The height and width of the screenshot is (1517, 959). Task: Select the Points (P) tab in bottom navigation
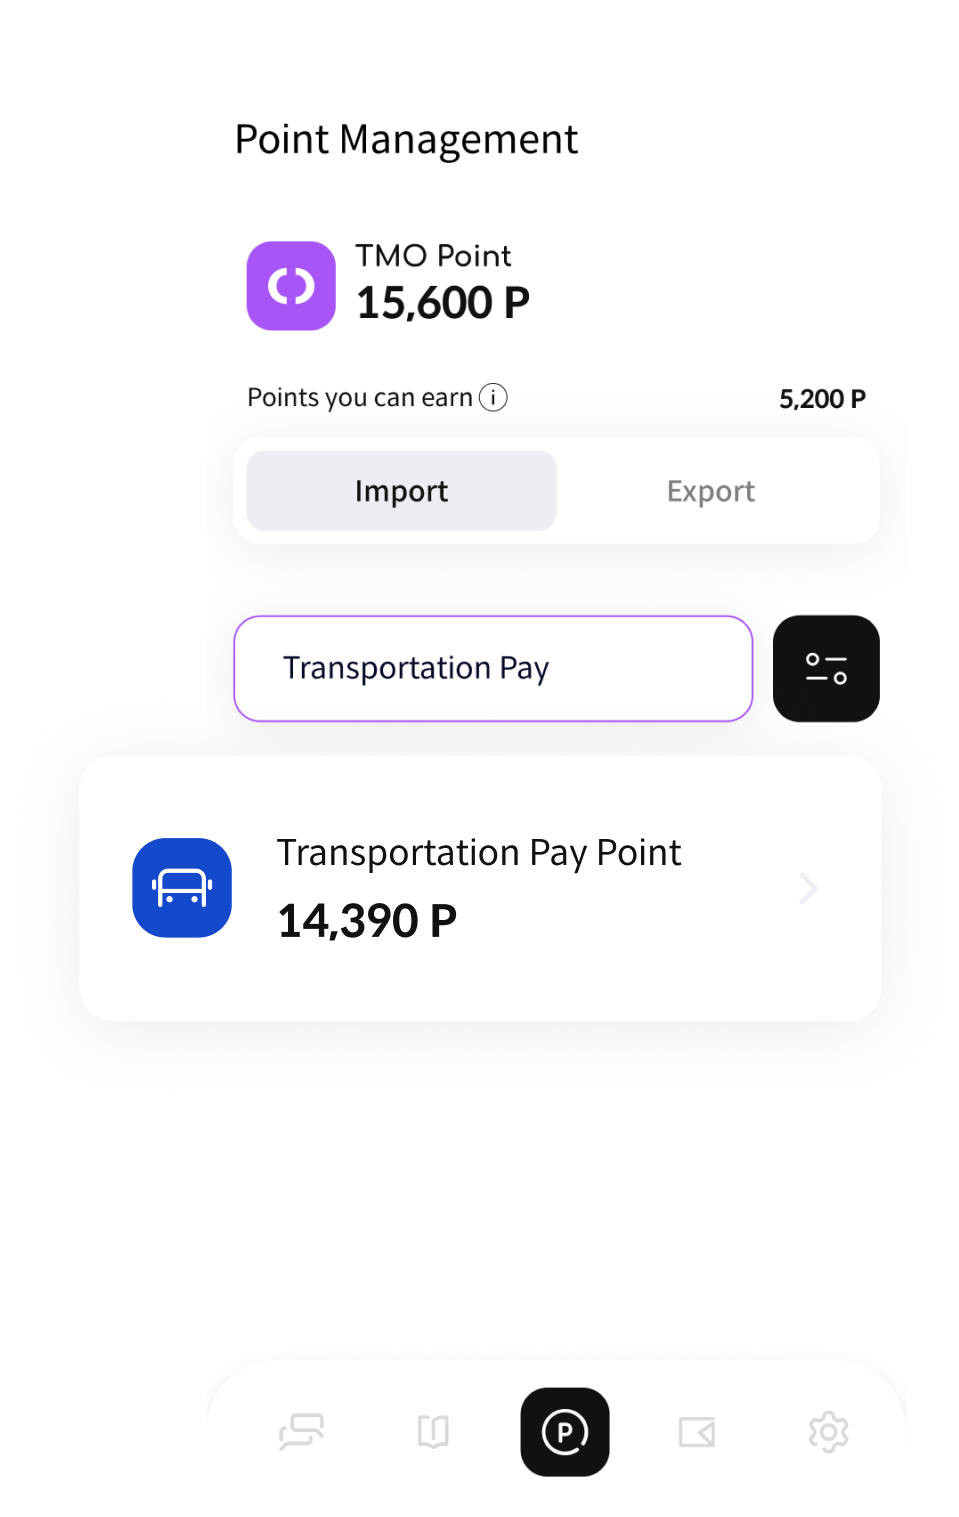tap(565, 1432)
